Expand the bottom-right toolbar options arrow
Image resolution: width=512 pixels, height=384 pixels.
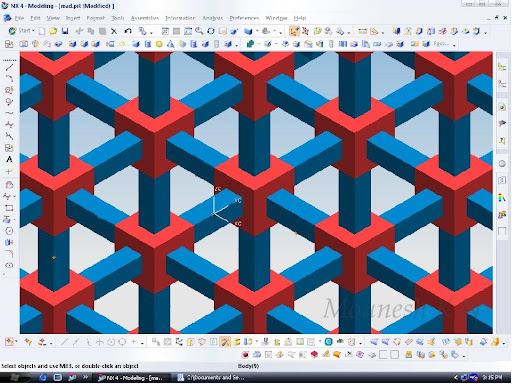click(x=504, y=343)
